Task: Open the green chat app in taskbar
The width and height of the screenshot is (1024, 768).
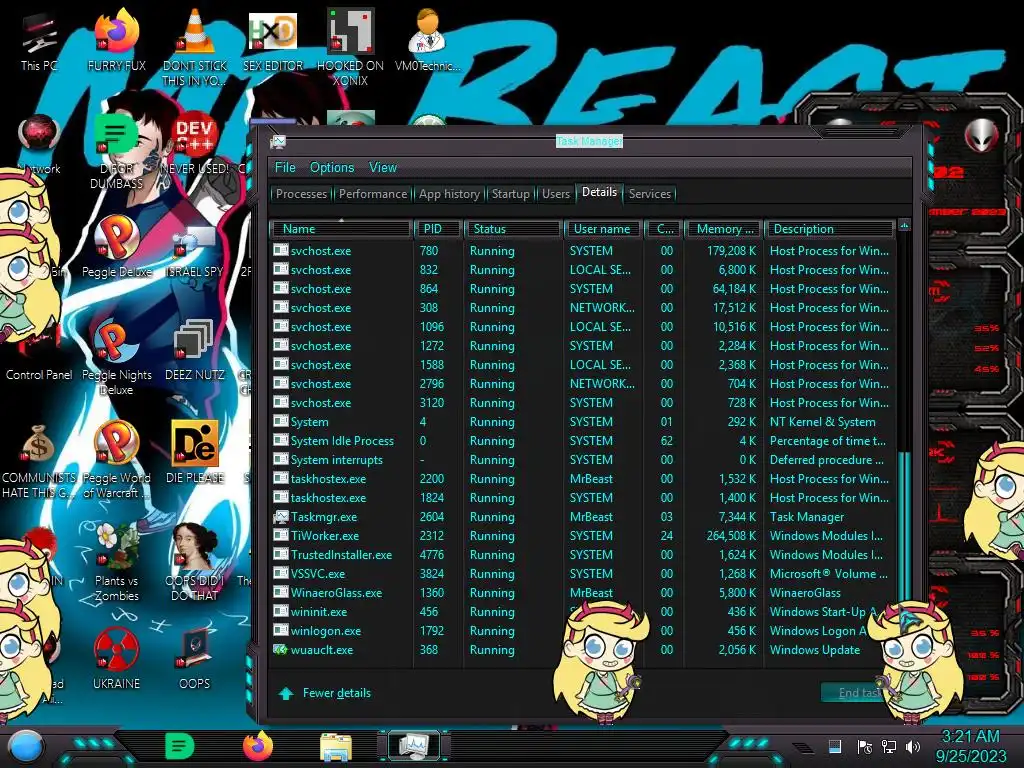Action: tap(179, 746)
